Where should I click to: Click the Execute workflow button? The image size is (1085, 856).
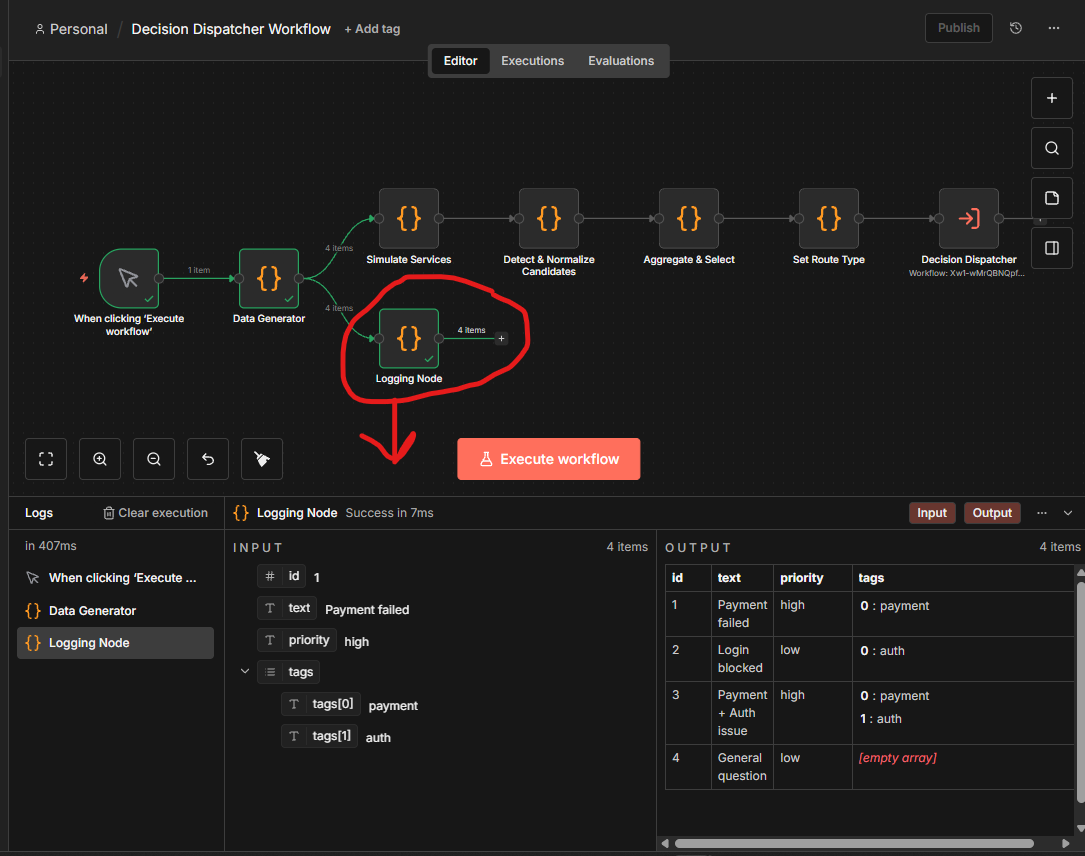(548, 458)
